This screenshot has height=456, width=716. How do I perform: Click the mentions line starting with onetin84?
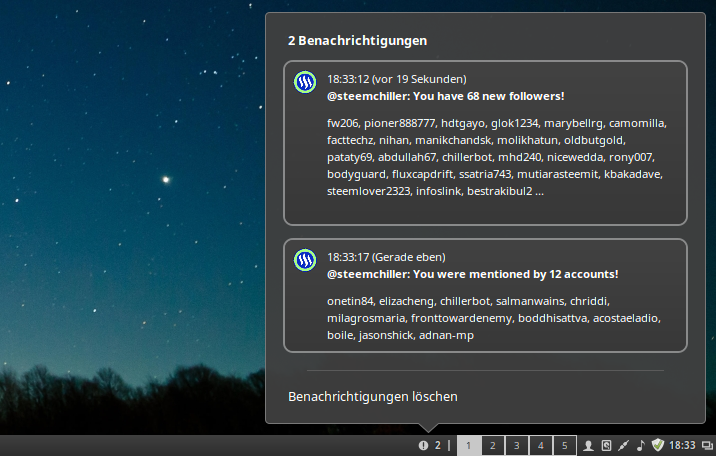(x=468, y=301)
